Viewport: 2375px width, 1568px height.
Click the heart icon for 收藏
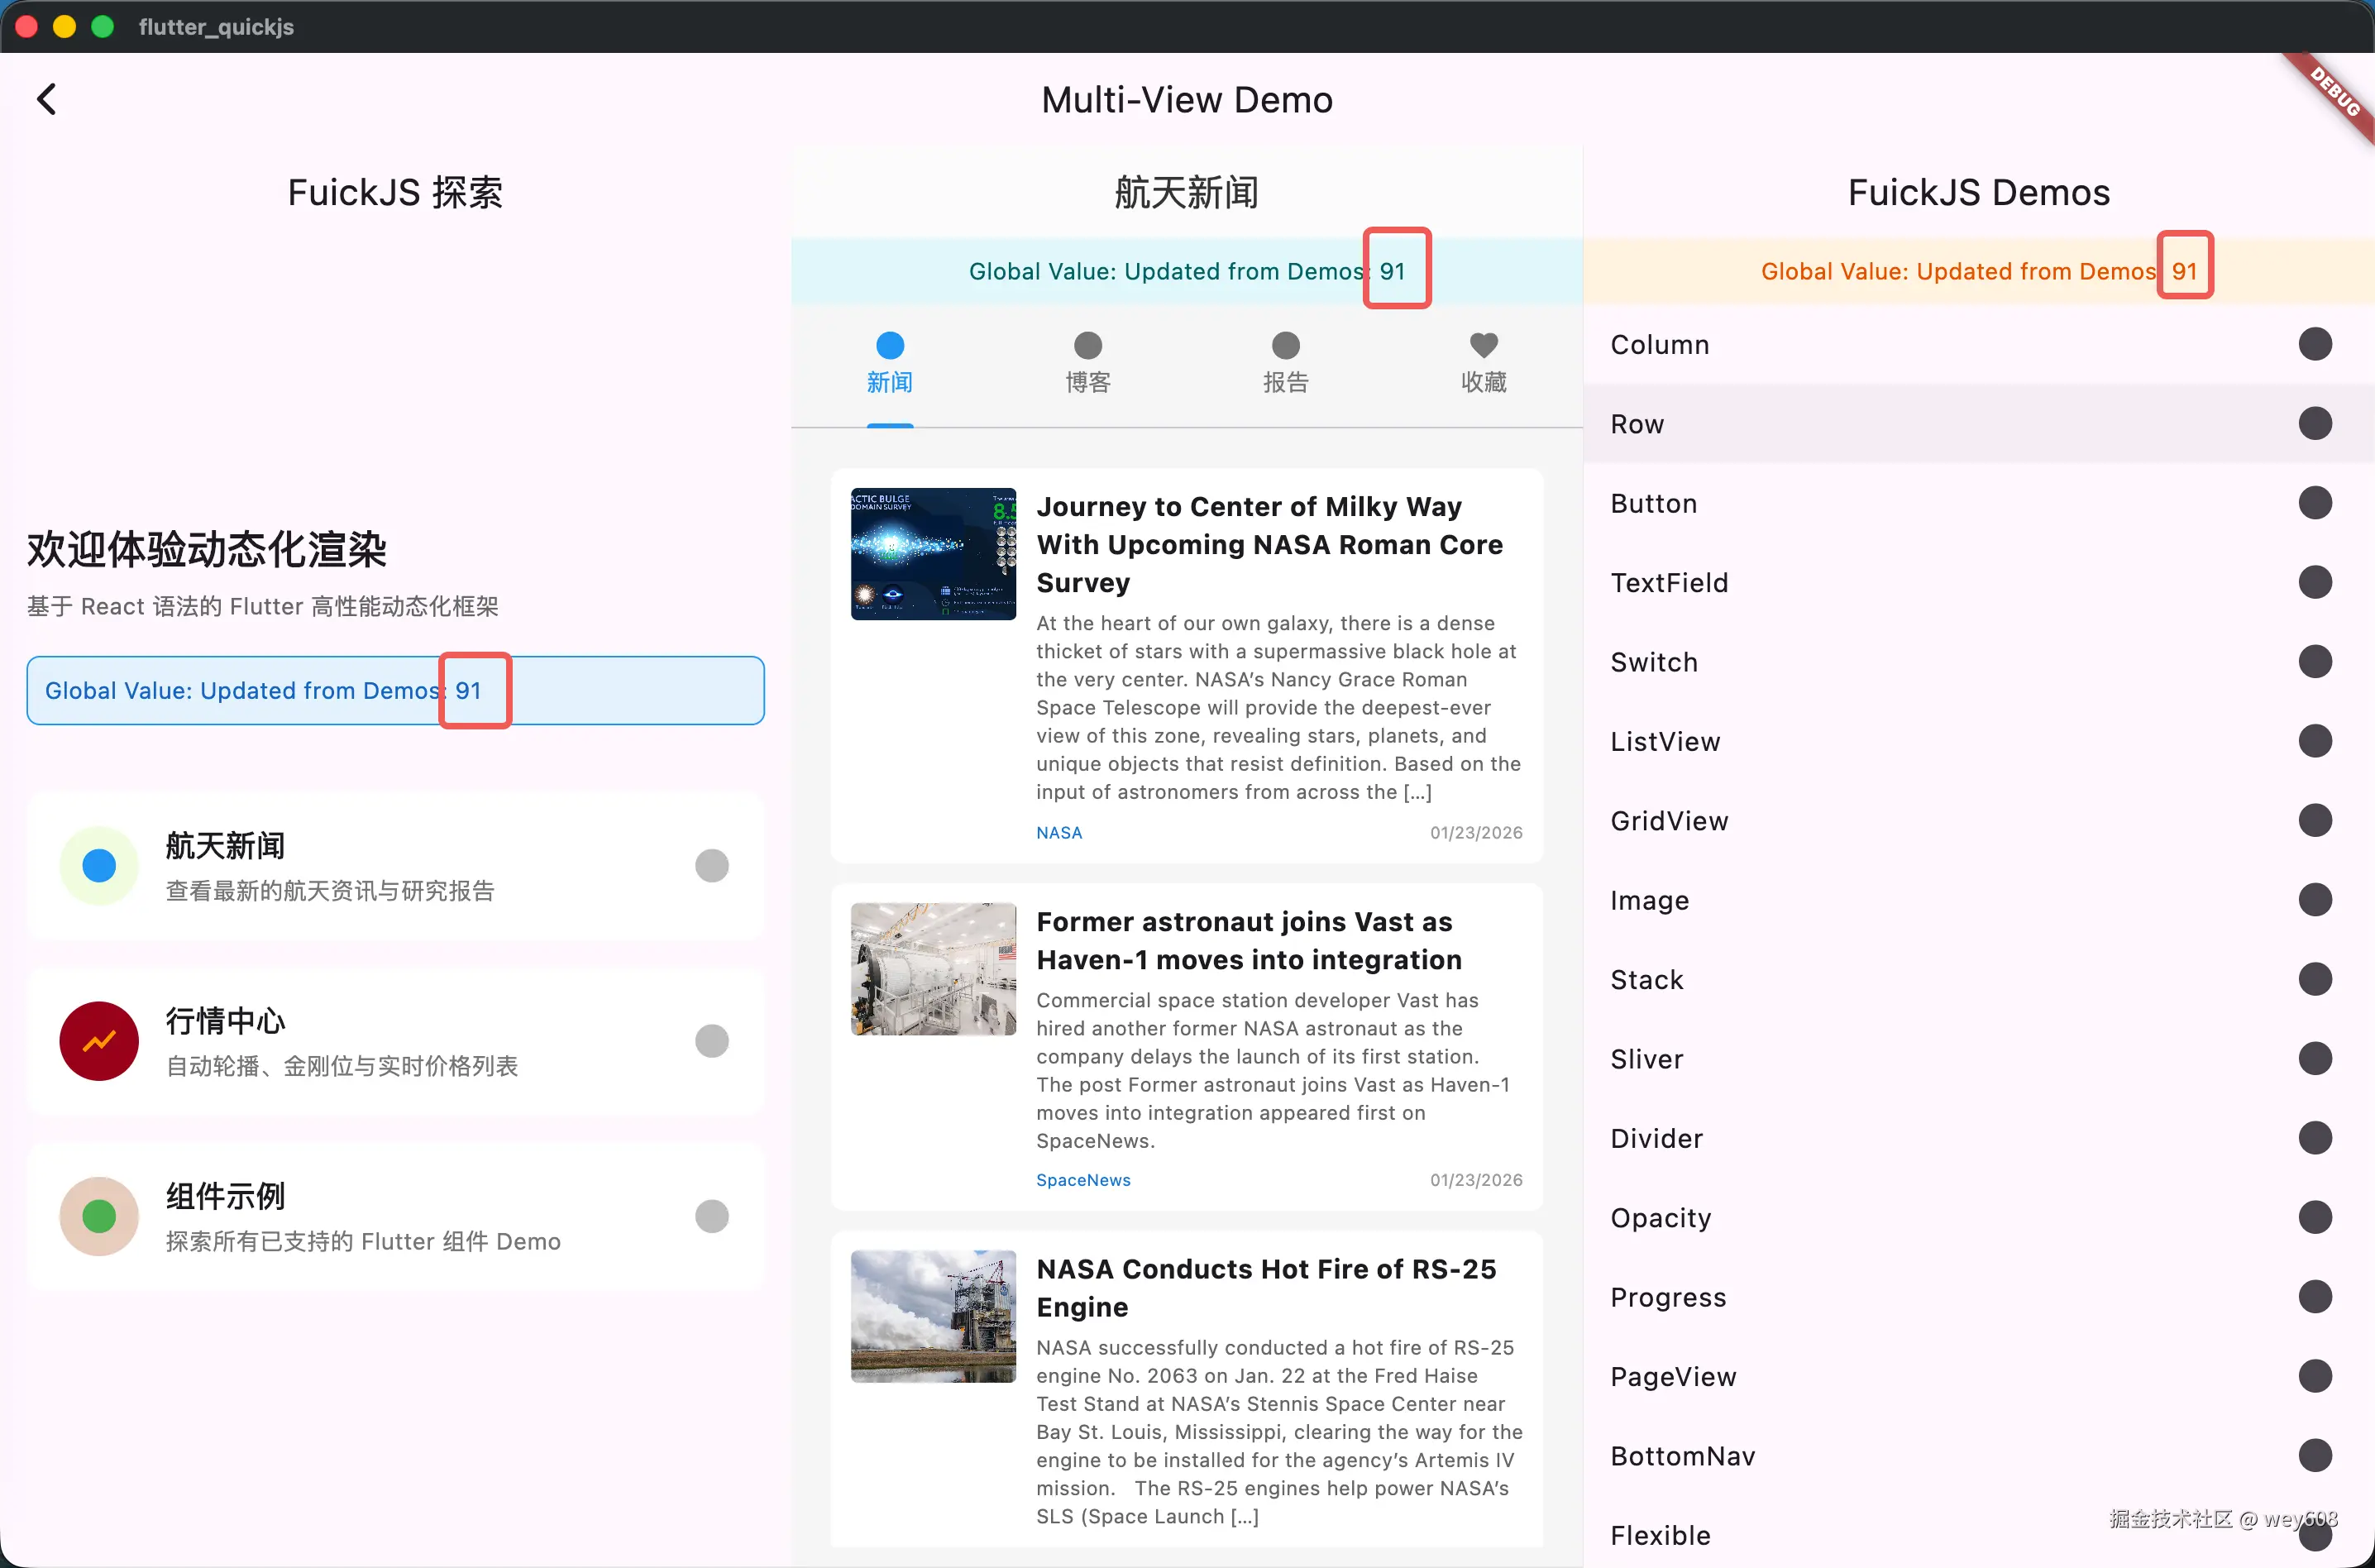pyautogui.click(x=1483, y=345)
